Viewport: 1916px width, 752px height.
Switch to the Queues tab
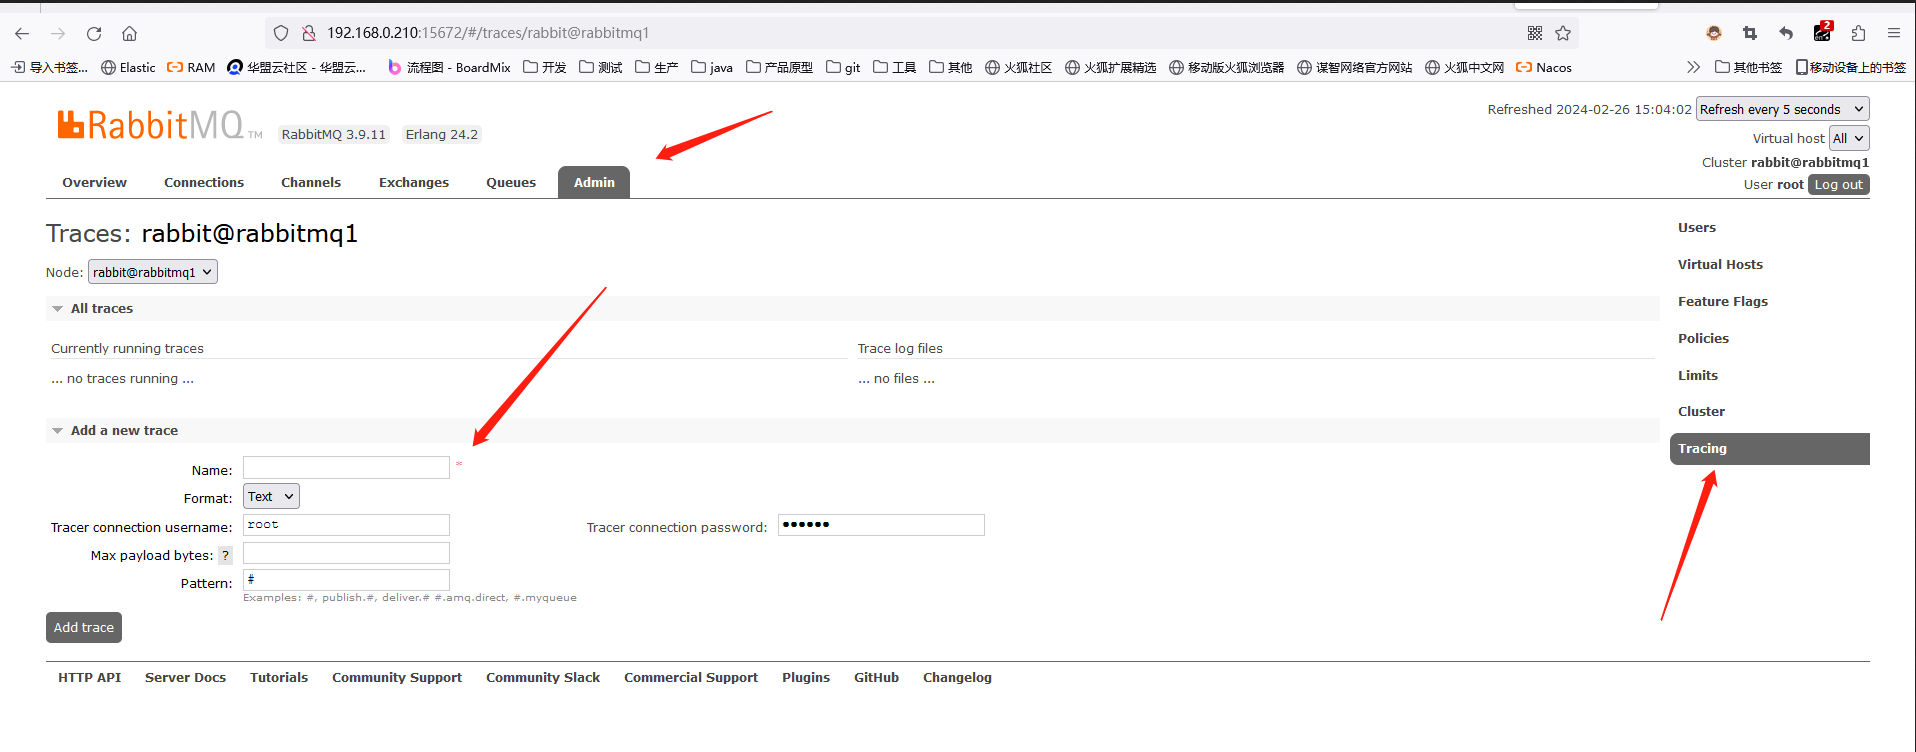511,182
